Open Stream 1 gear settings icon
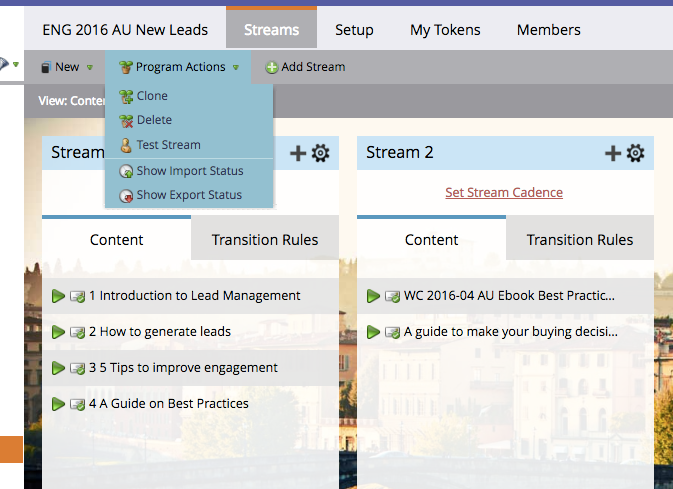The height and width of the screenshot is (489, 673). click(320, 153)
